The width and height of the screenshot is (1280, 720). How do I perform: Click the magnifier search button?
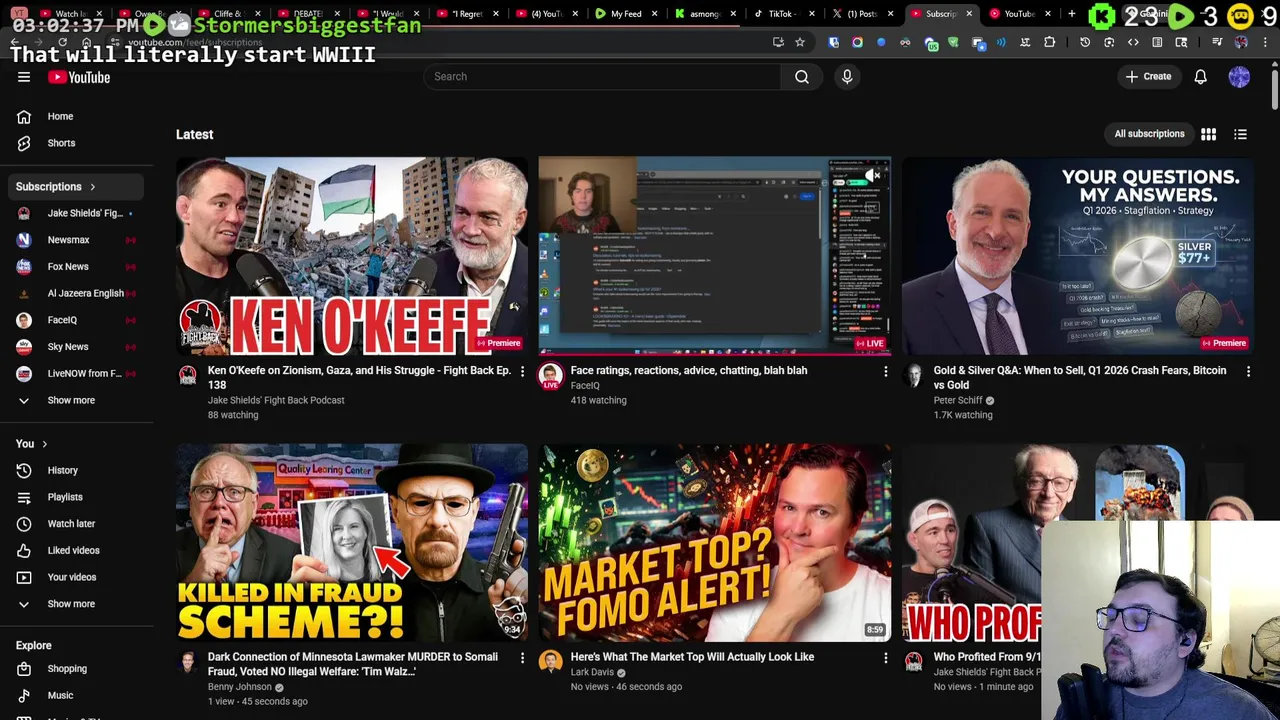pyautogui.click(x=802, y=76)
